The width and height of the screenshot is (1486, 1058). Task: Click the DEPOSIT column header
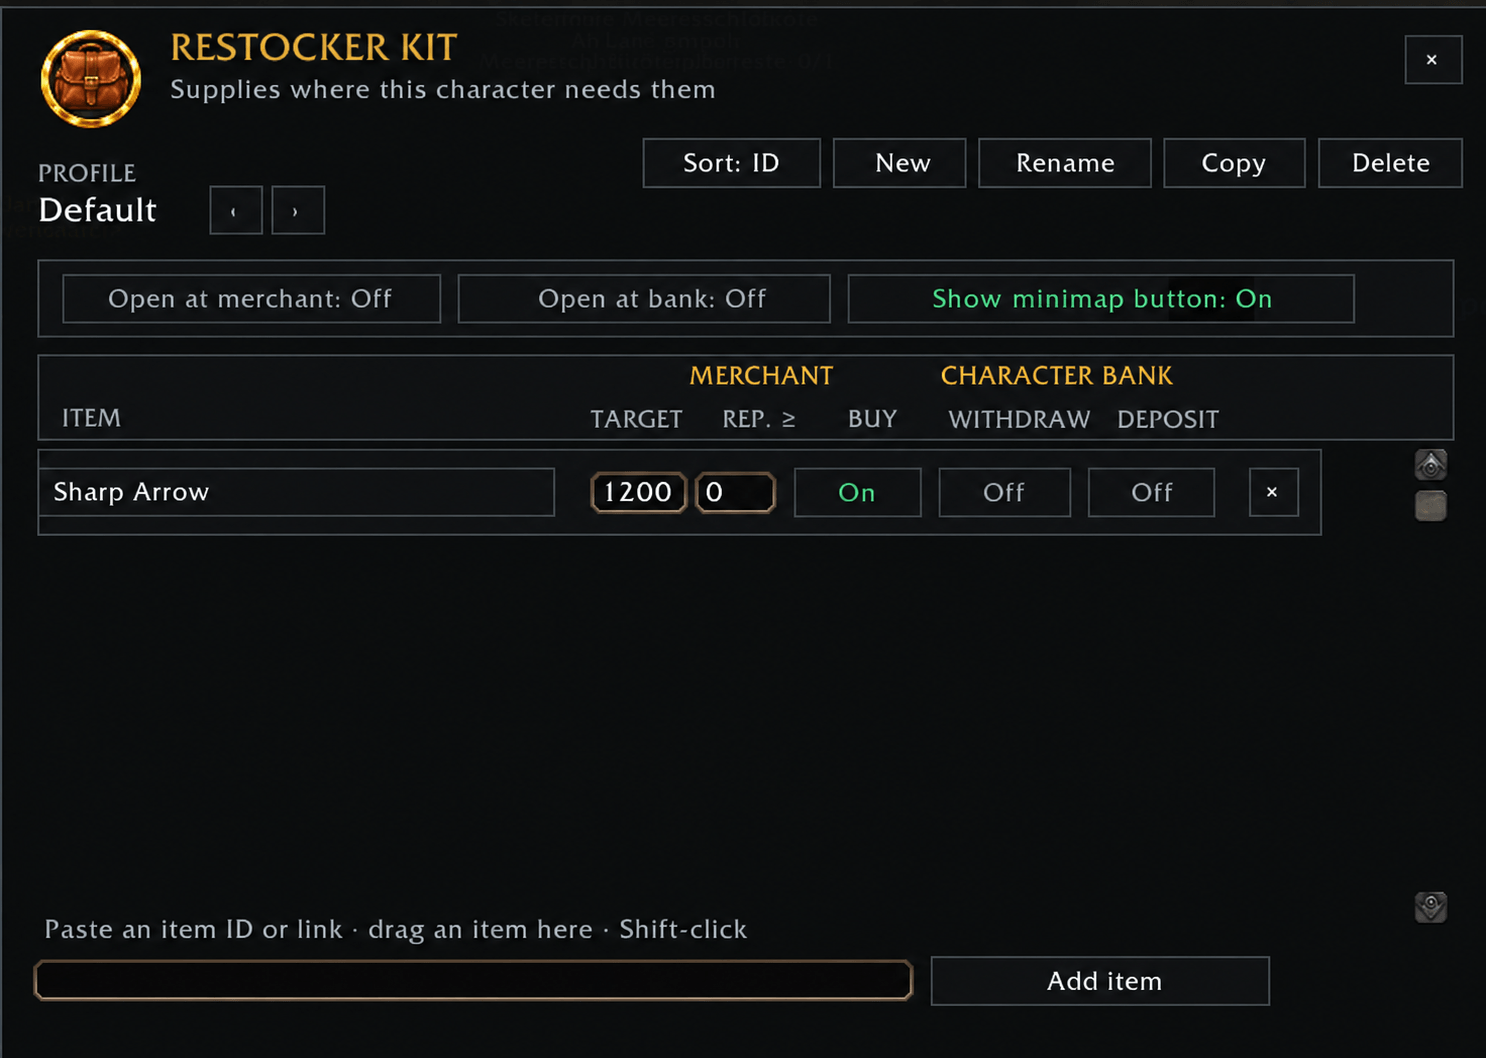coord(1168,419)
